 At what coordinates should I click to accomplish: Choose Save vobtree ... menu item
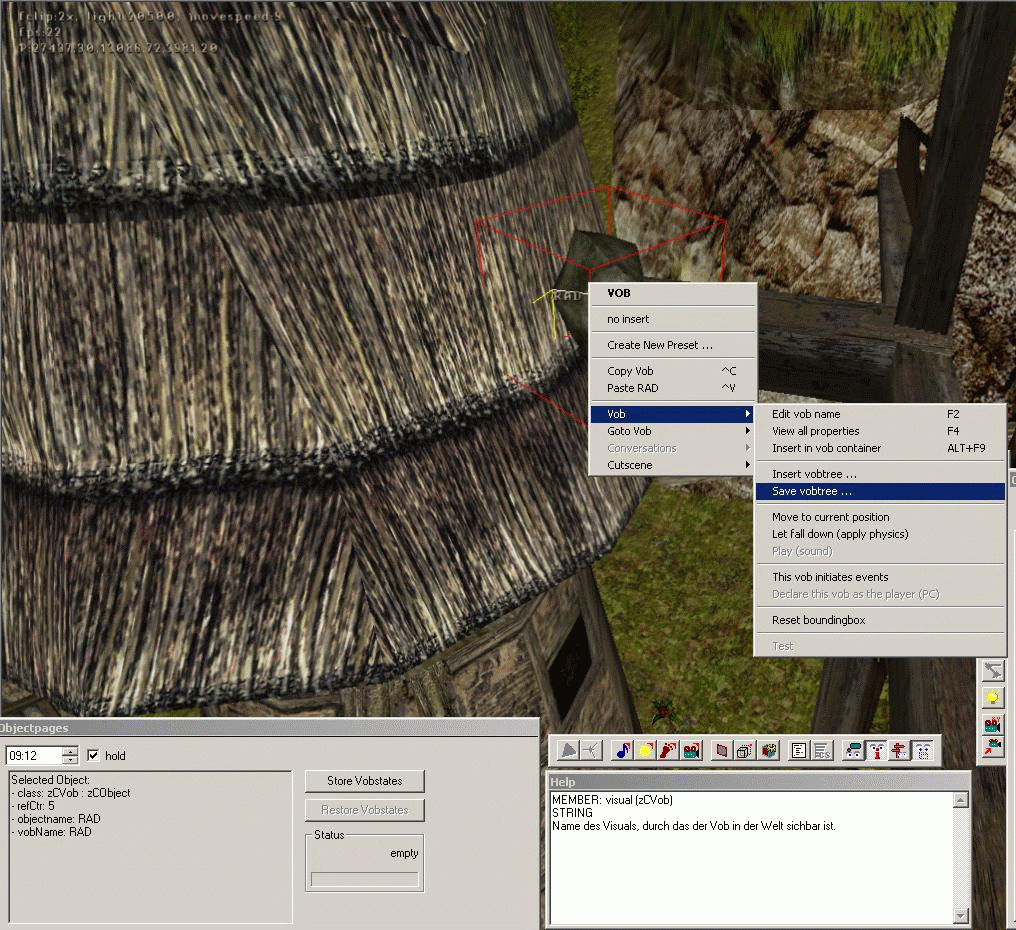pyautogui.click(x=880, y=491)
